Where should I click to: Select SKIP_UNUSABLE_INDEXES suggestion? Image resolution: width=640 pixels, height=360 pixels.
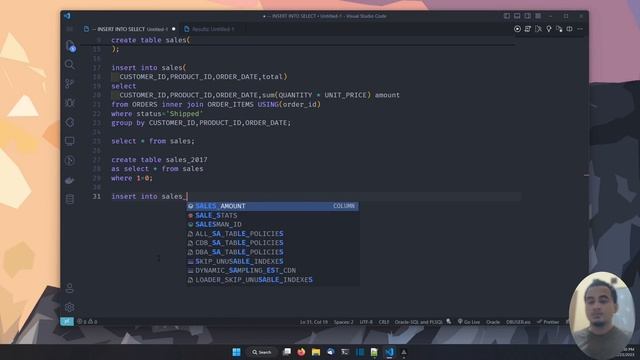pos(273,261)
